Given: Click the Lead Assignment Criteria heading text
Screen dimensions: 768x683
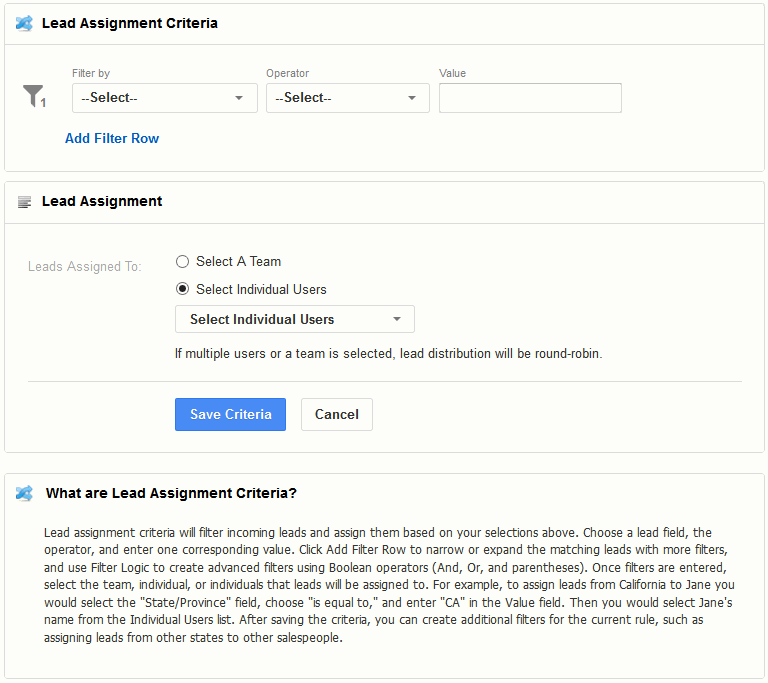Looking at the screenshot, I should [130, 24].
